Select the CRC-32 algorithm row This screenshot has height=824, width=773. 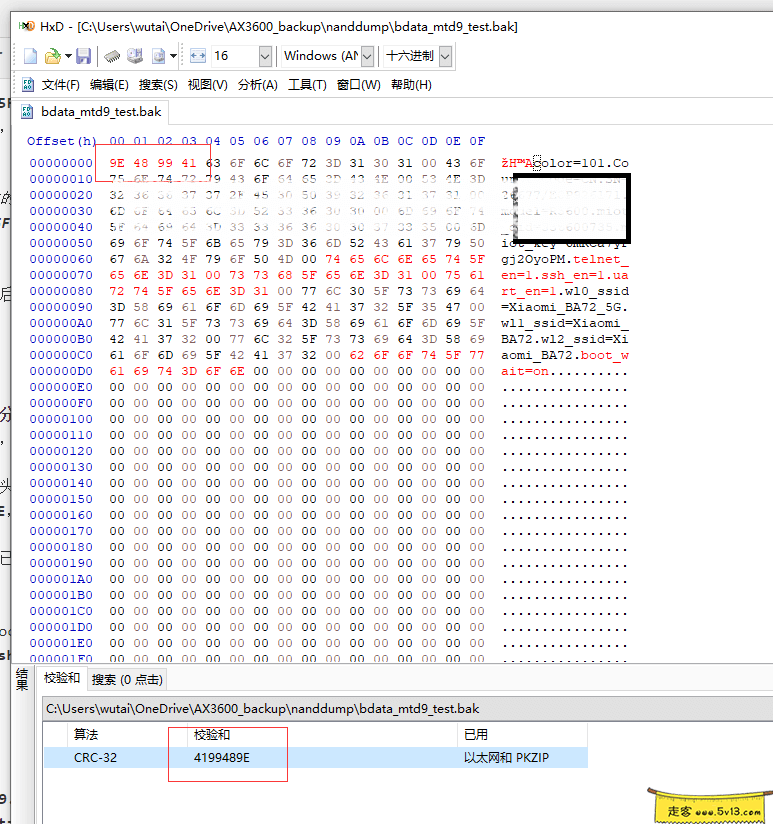pos(315,758)
